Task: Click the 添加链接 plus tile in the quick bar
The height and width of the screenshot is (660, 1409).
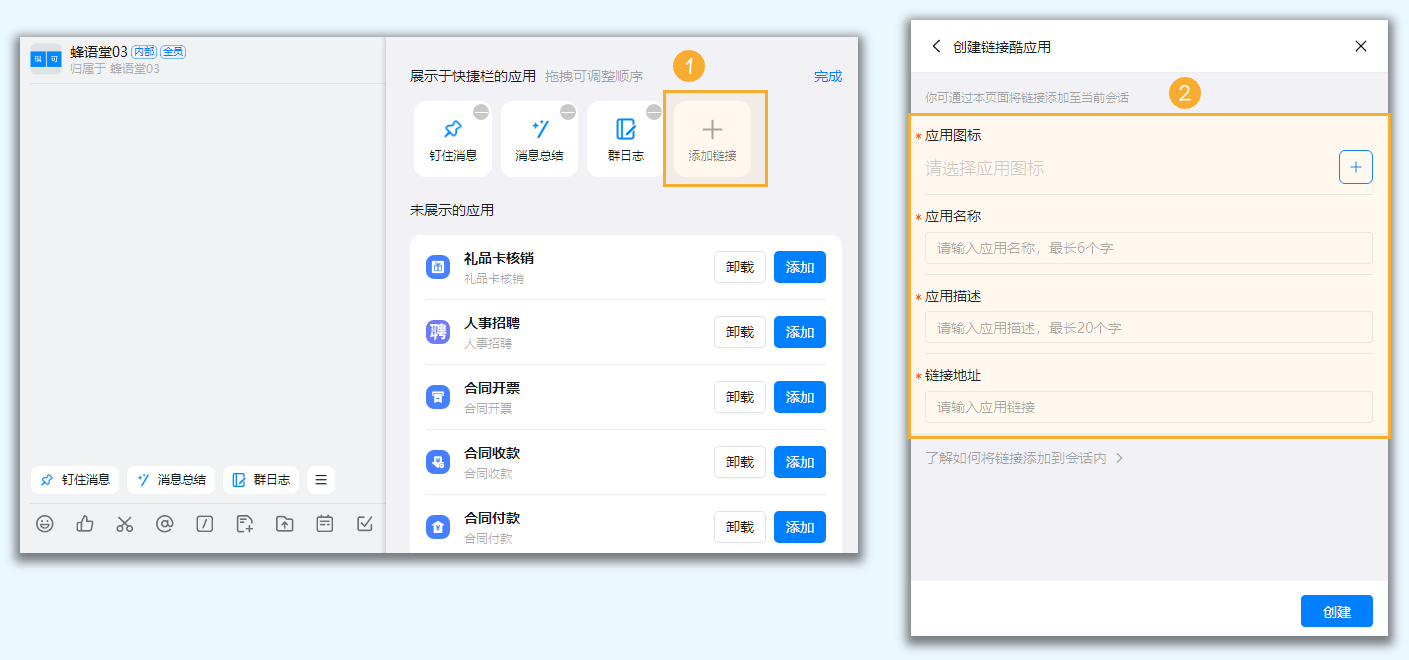Action: point(711,138)
